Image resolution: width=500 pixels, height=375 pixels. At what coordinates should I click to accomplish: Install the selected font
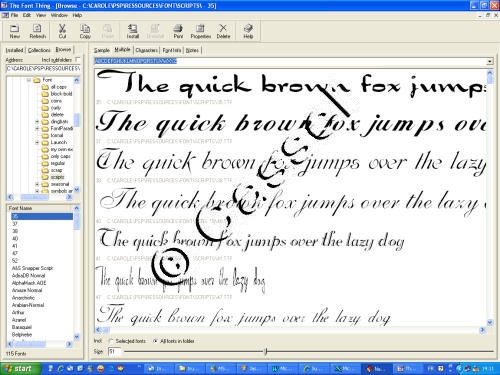coord(133,31)
